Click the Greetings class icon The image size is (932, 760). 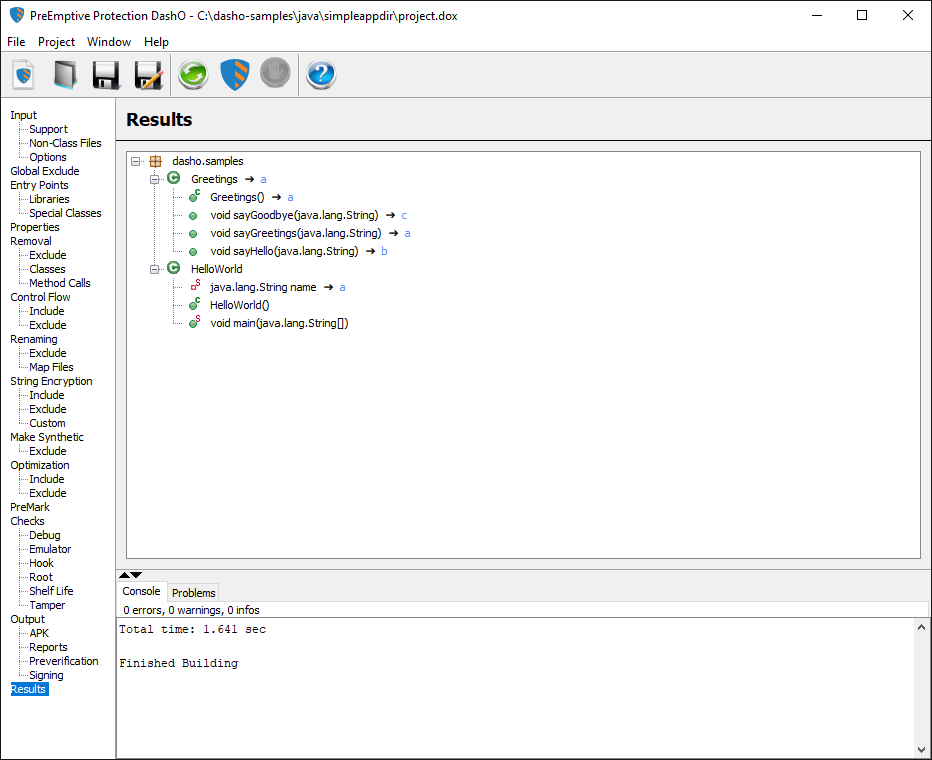click(174, 178)
